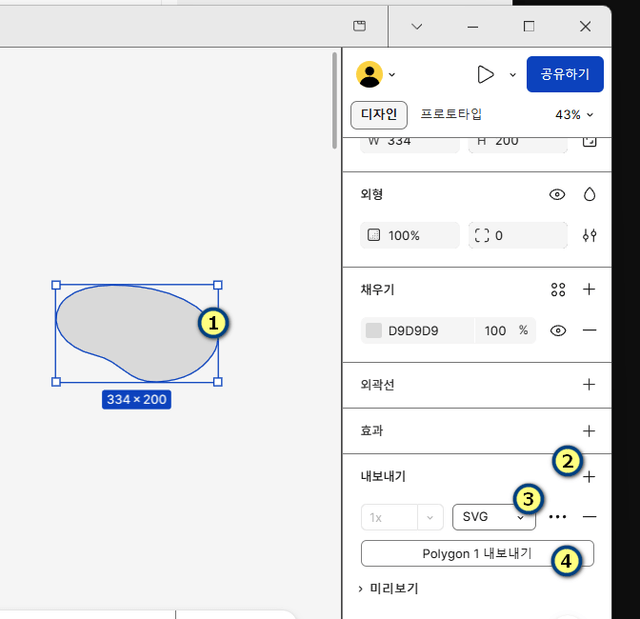Click the Polygon 1 내보내기 button
Image resolution: width=640 pixels, height=619 pixels.
pos(477,553)
